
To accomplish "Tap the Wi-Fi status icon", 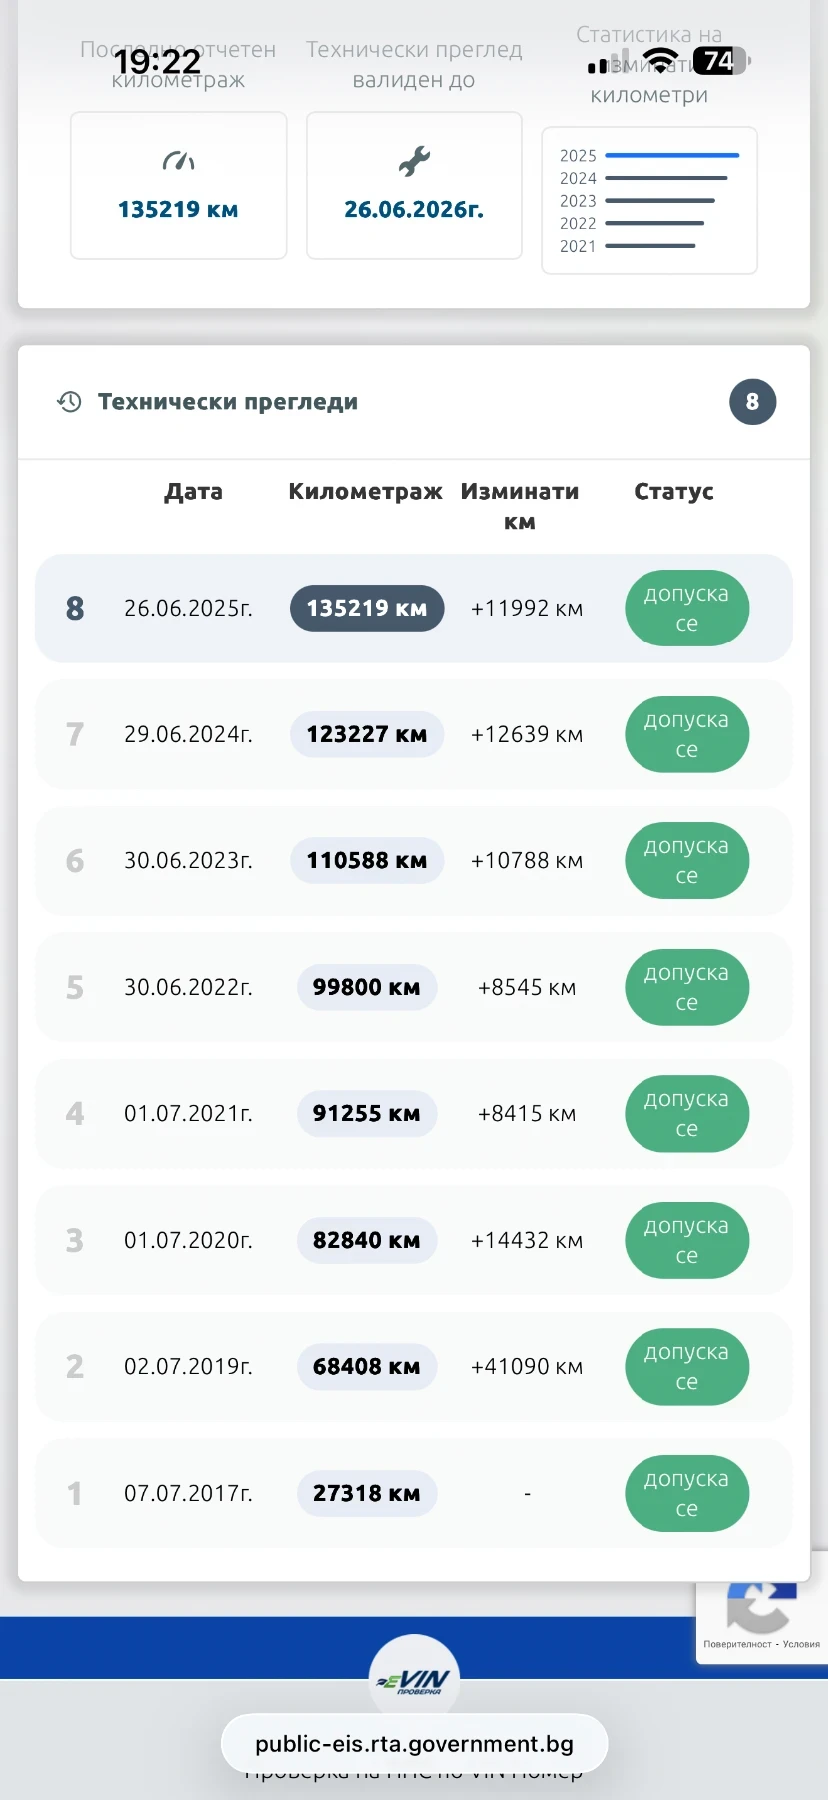I will (x=660, y=61).
